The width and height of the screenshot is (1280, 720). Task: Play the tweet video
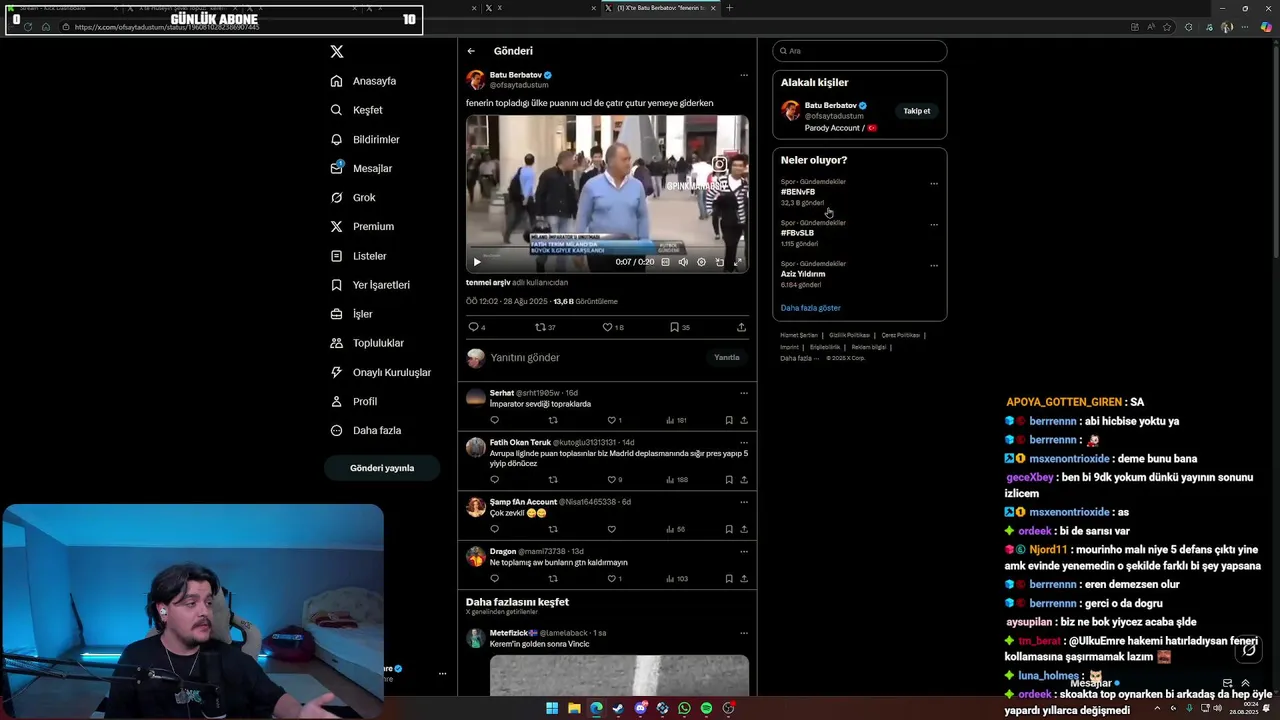477,262
